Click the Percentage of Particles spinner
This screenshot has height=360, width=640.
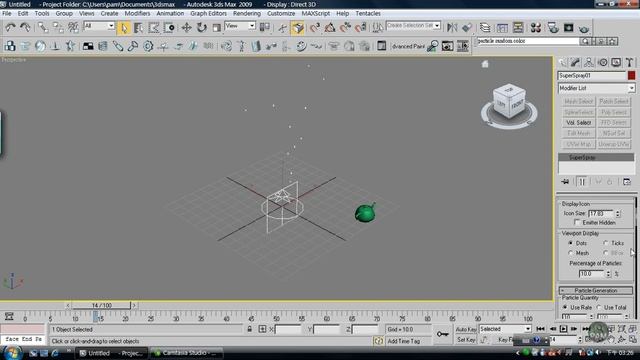click(x=608, y=274)
